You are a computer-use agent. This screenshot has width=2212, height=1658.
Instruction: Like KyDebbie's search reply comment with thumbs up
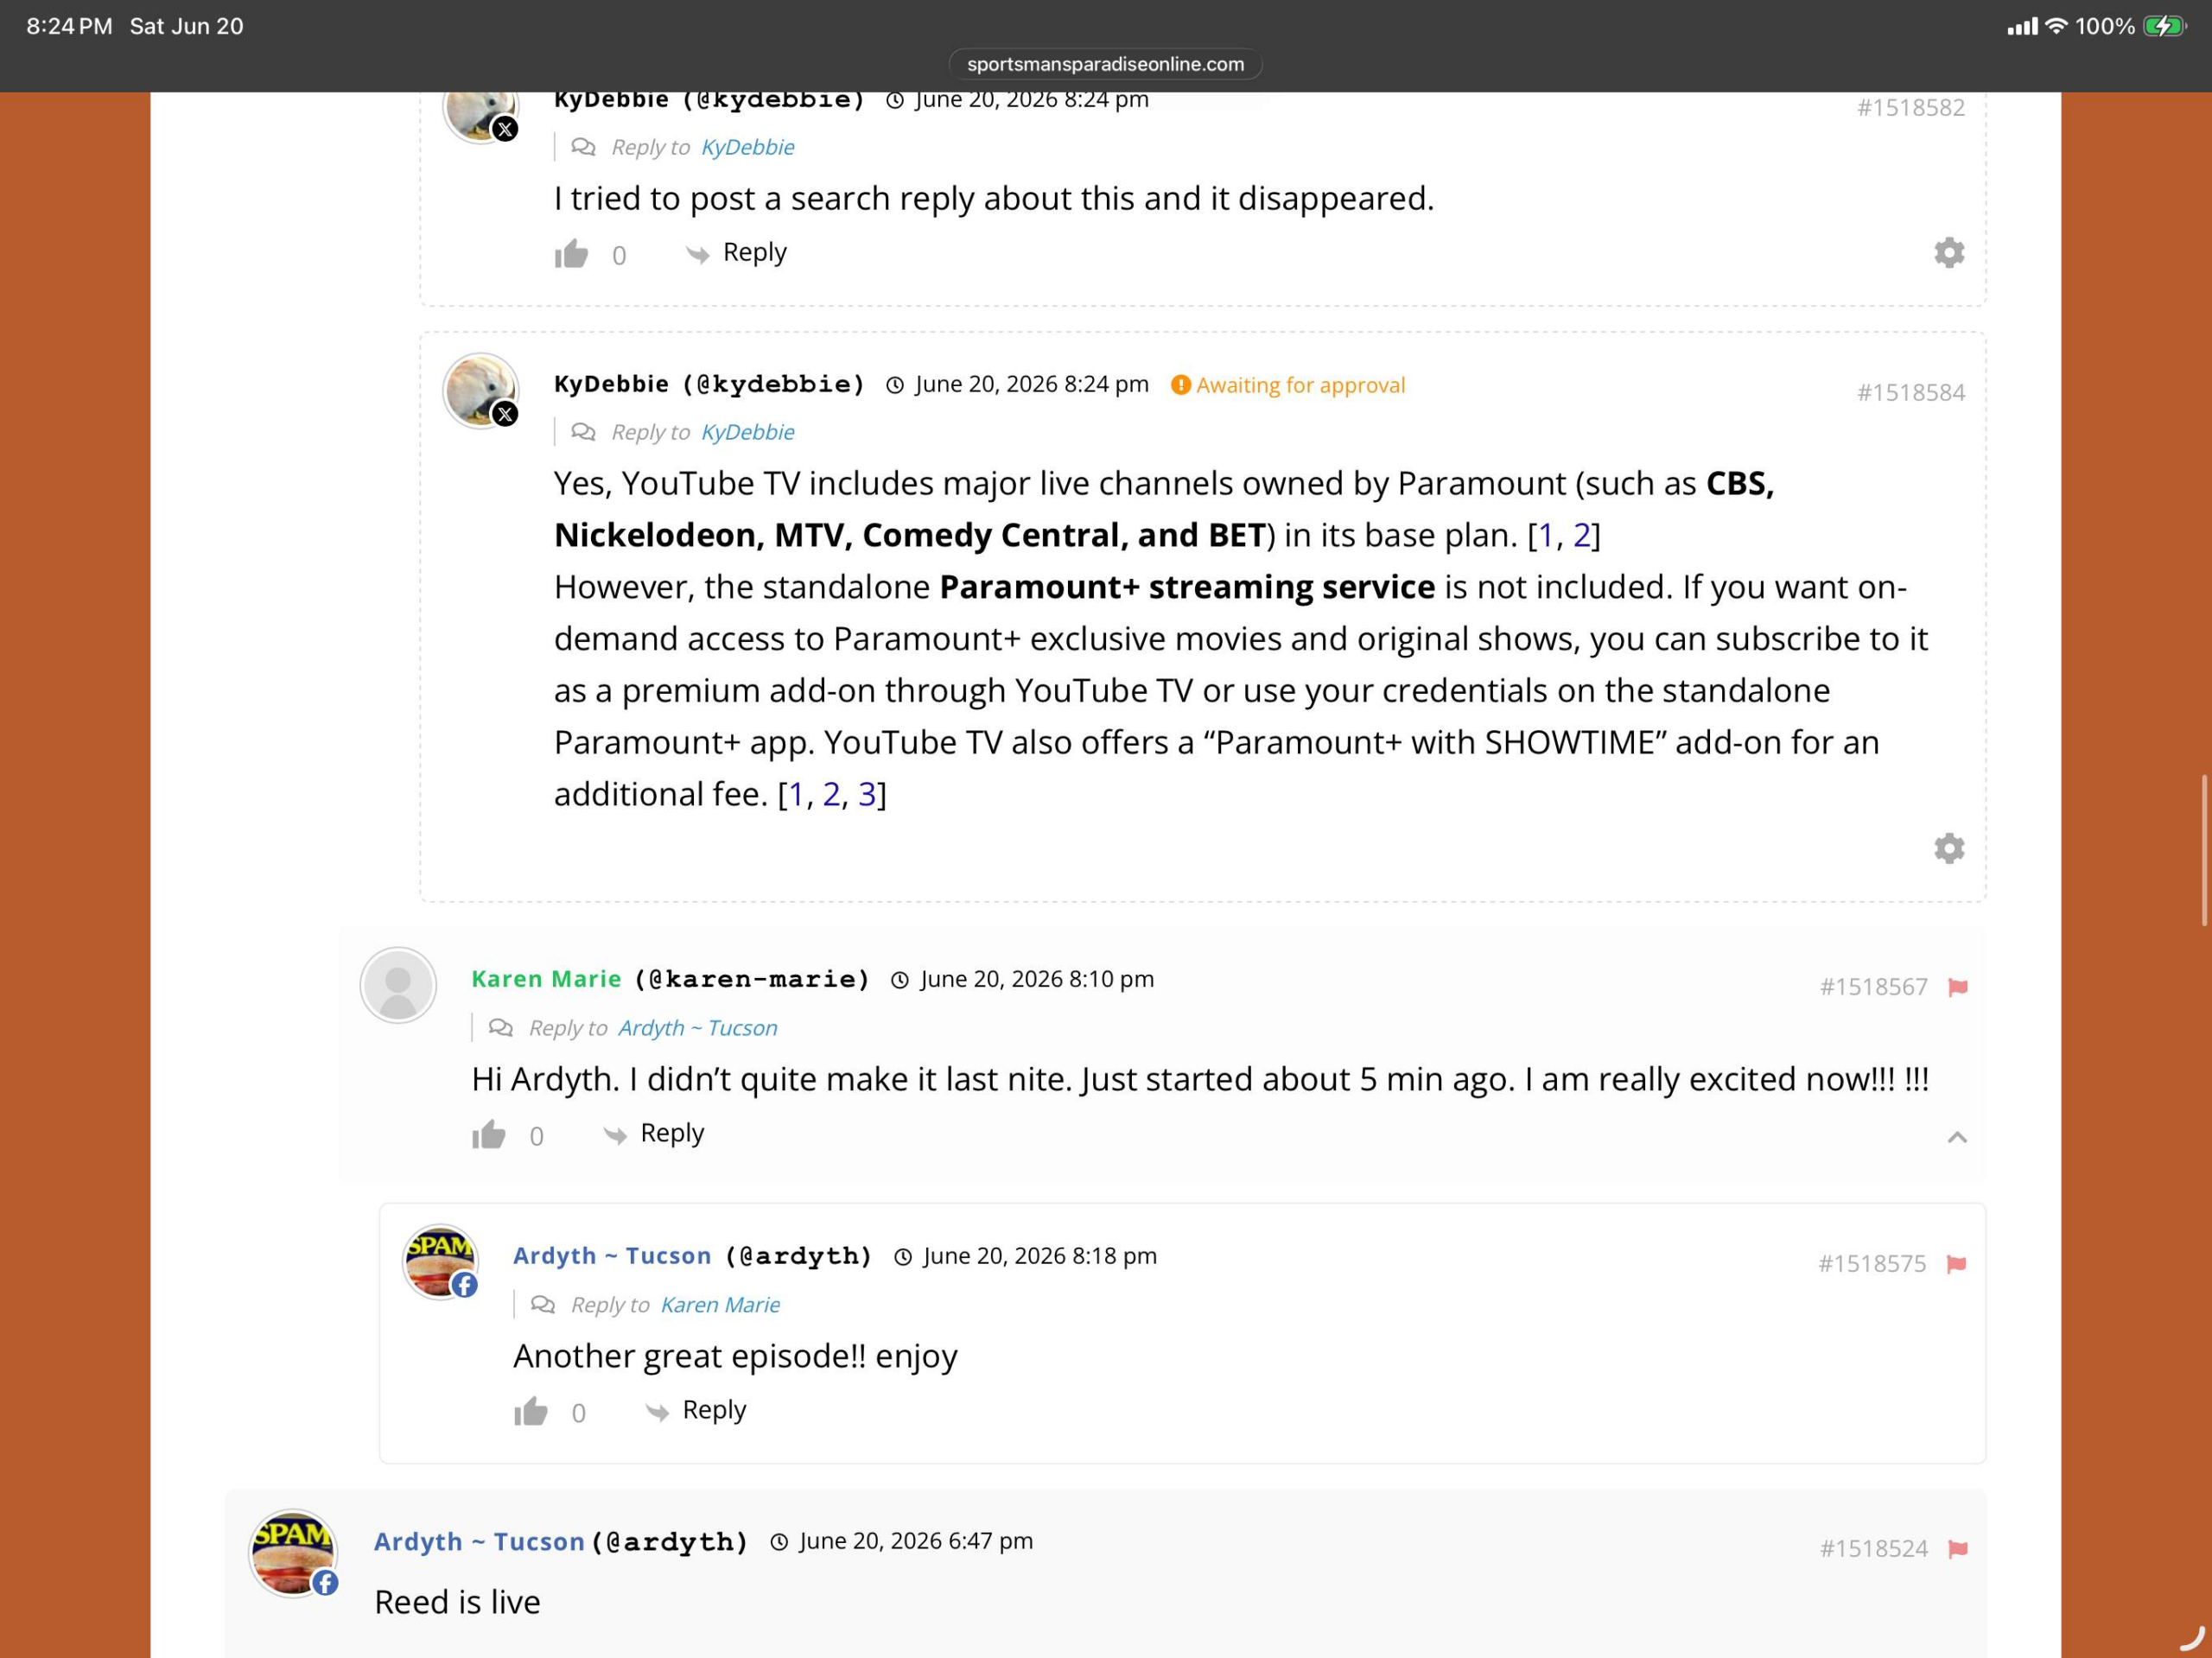coord(571,253)
